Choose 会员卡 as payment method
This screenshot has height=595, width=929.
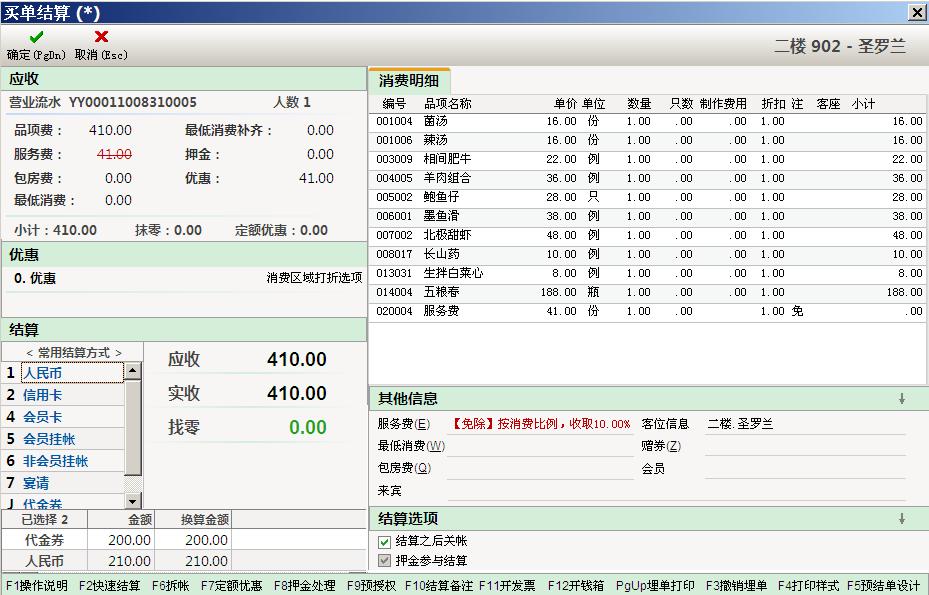pos(42,417)
